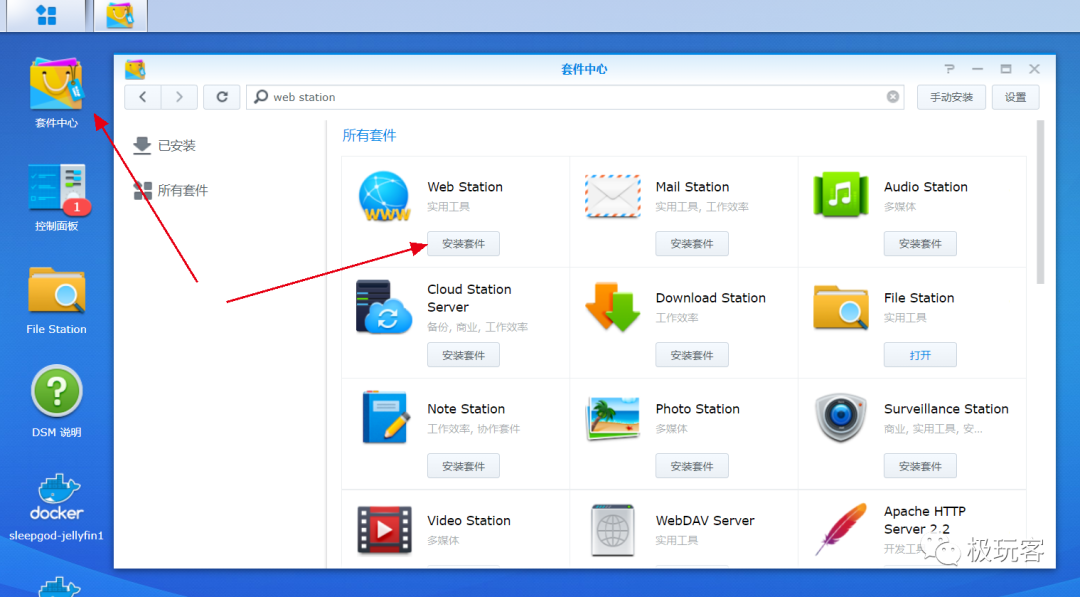Image resolution: width=1080 pixels, height=597 pixels.
Task: Click File Station folder icon in package list
Action: [x=840, y=307]
